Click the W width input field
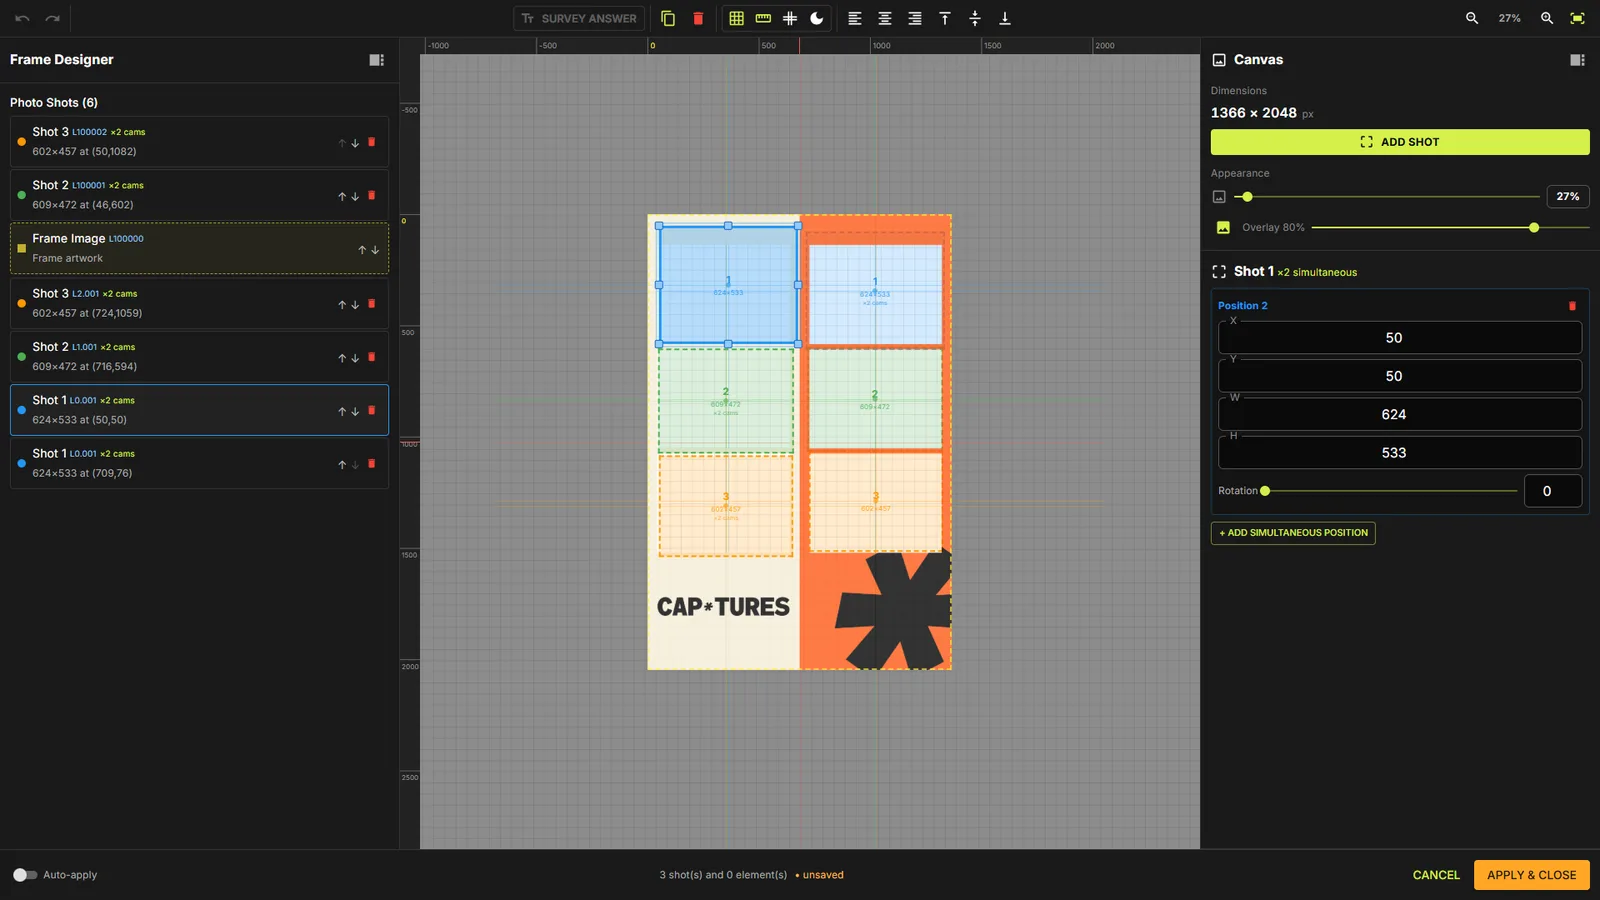 click(x=1400, y=414)
